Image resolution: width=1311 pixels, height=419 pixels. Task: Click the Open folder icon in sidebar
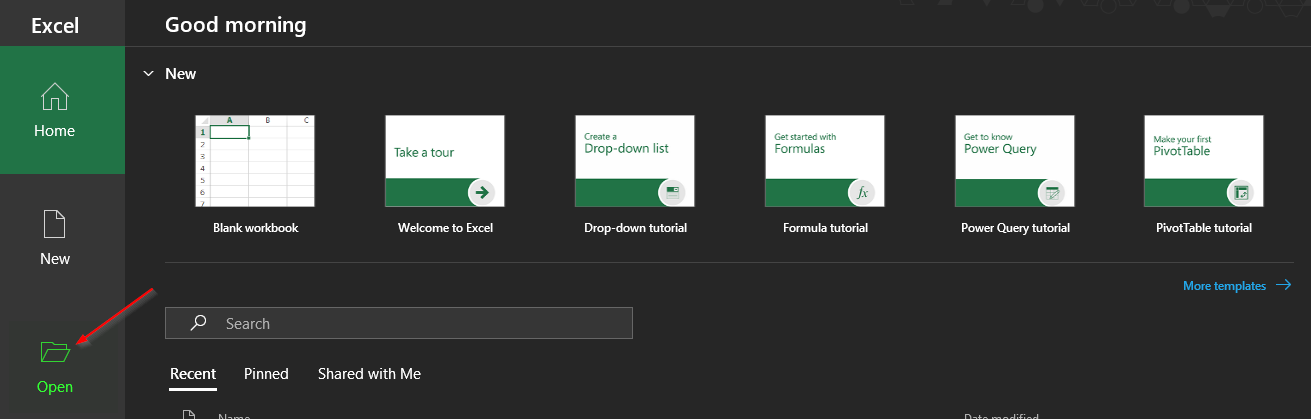point(55,352)
